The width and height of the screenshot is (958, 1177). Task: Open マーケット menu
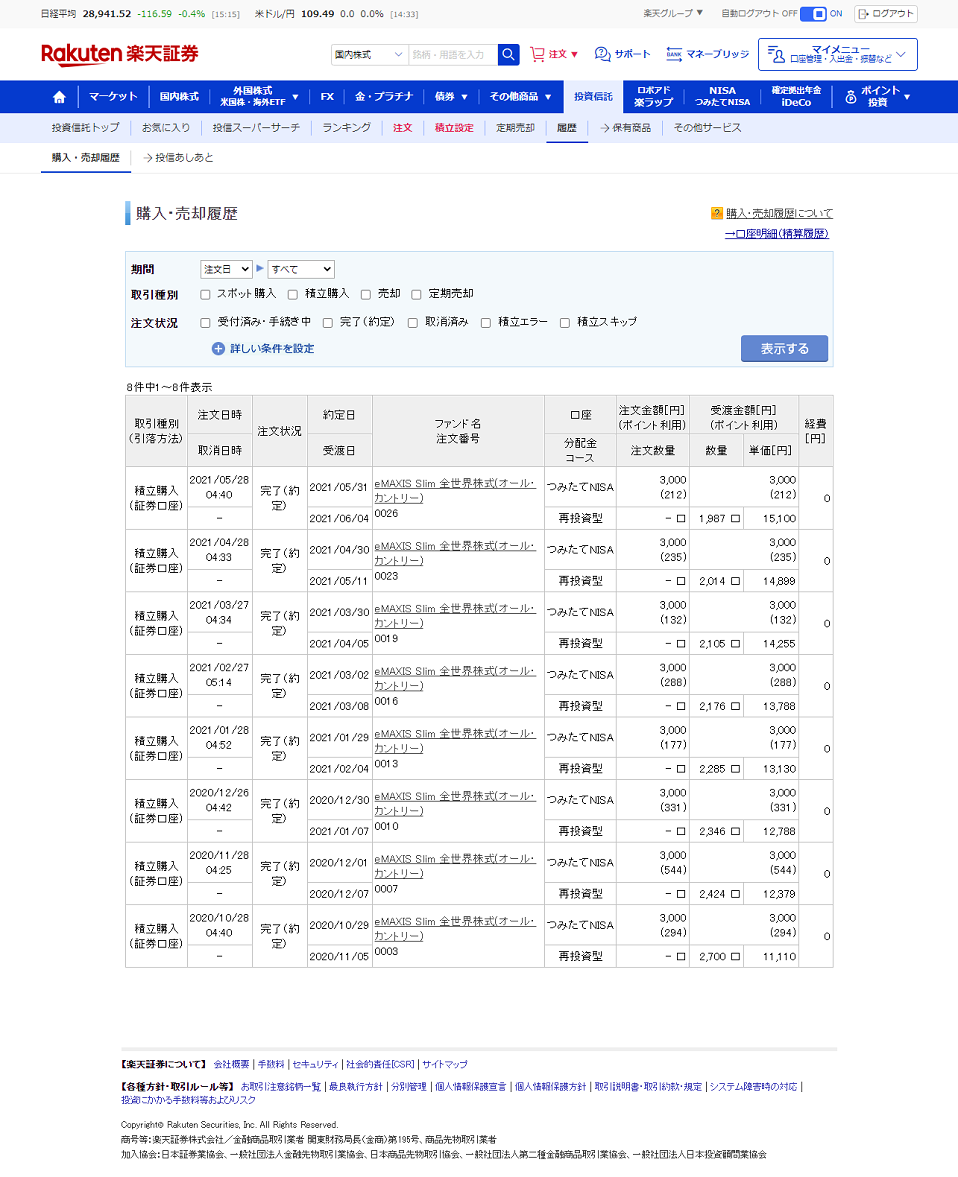click(x=113, y=97)
